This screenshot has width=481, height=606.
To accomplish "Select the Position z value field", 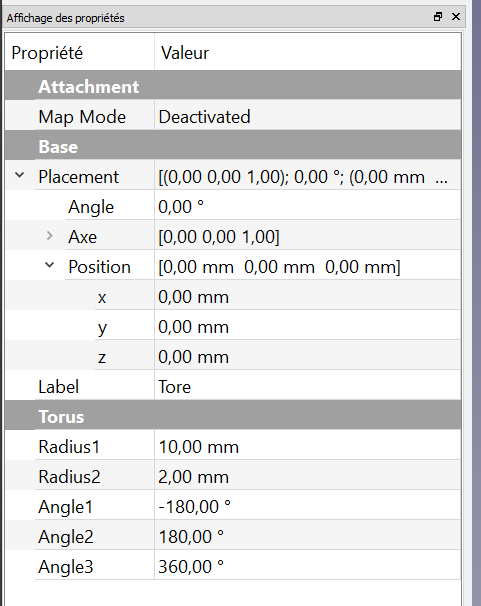I will [x=308, y=357].
